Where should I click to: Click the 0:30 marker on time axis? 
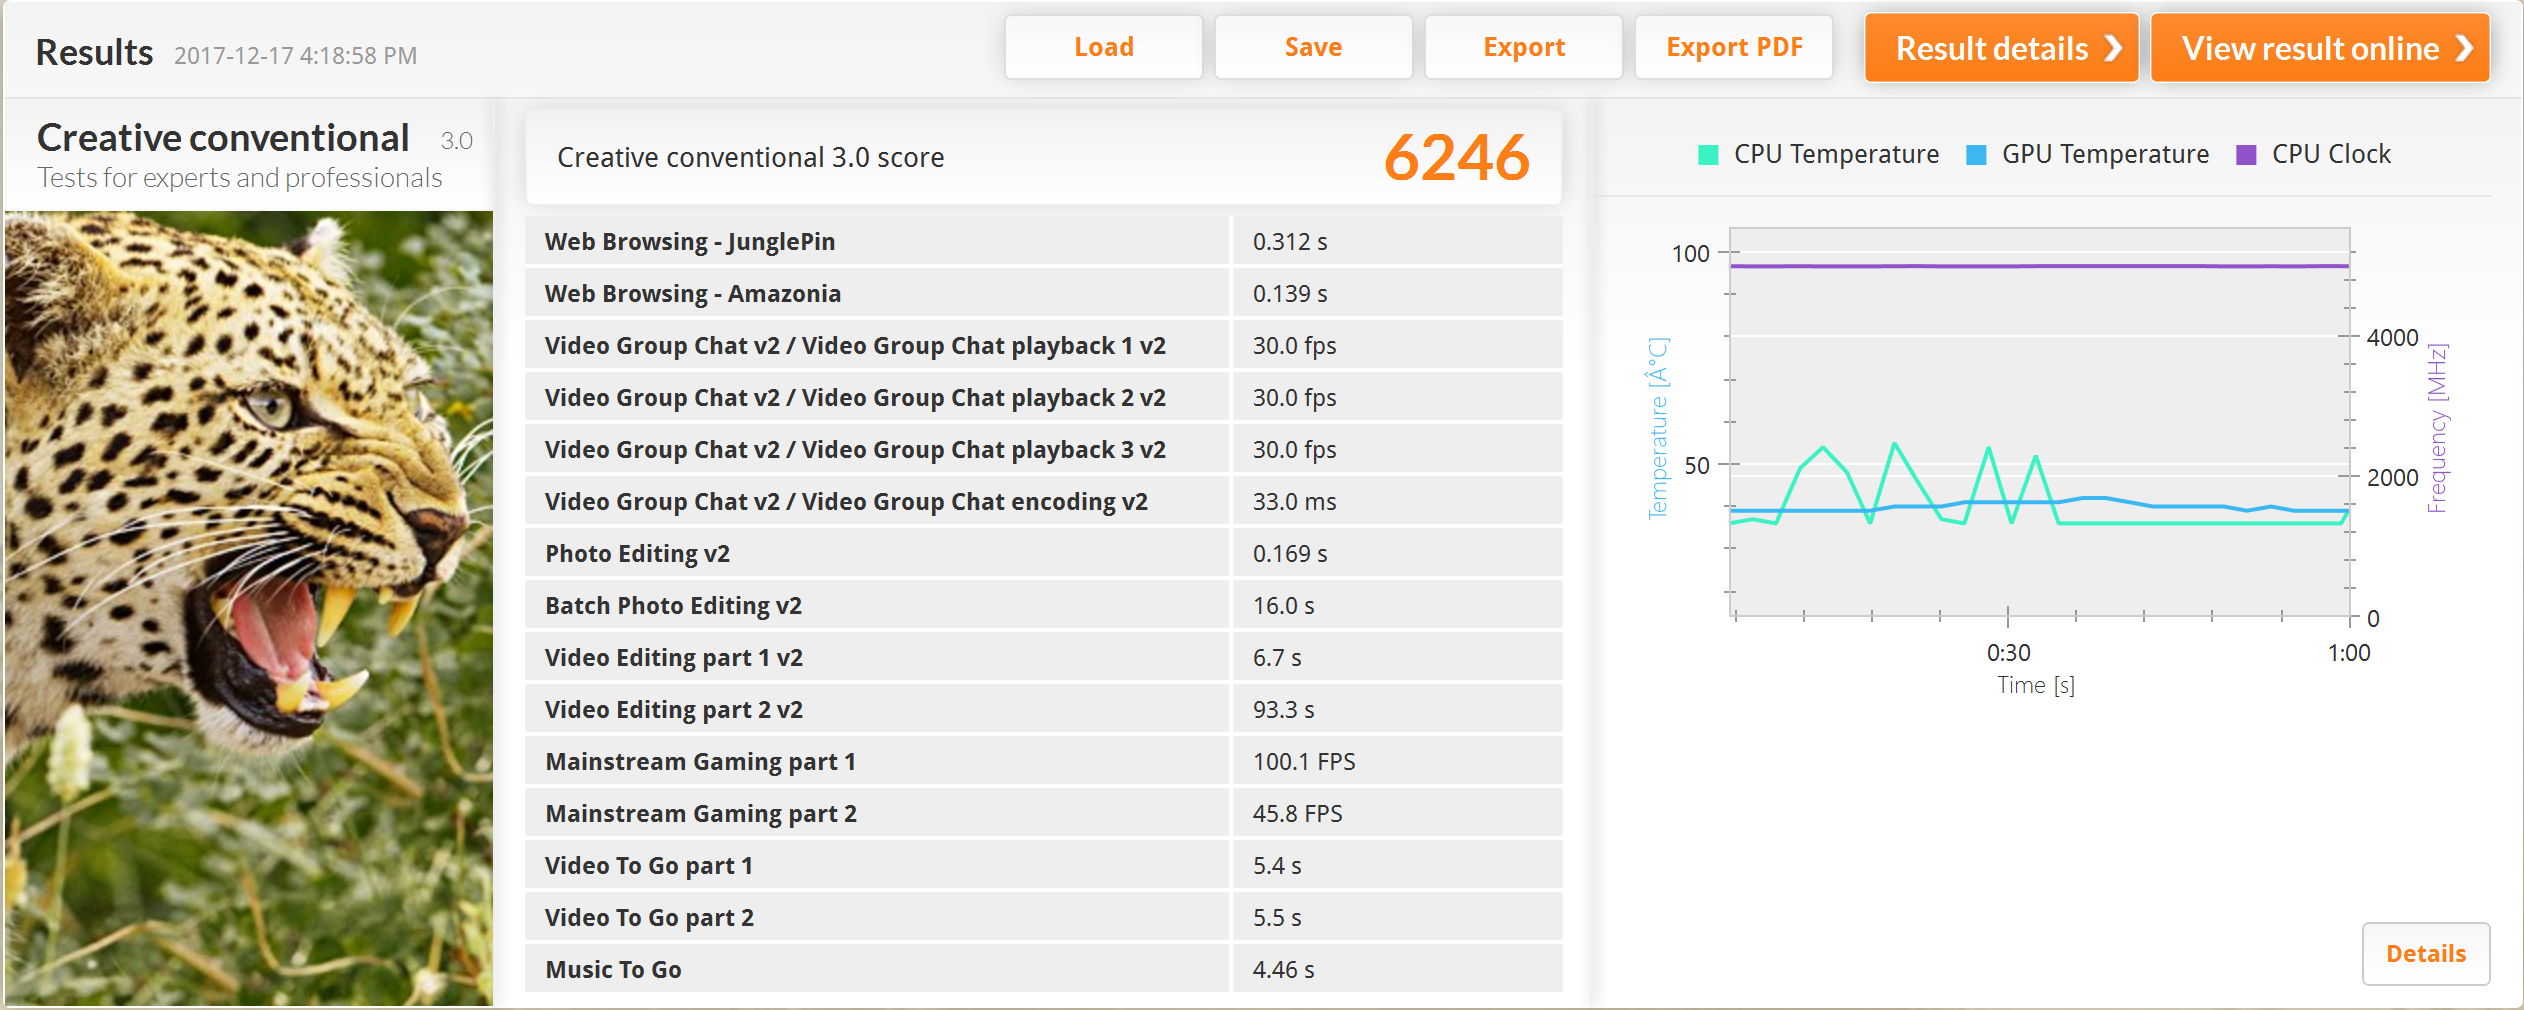2008,652
